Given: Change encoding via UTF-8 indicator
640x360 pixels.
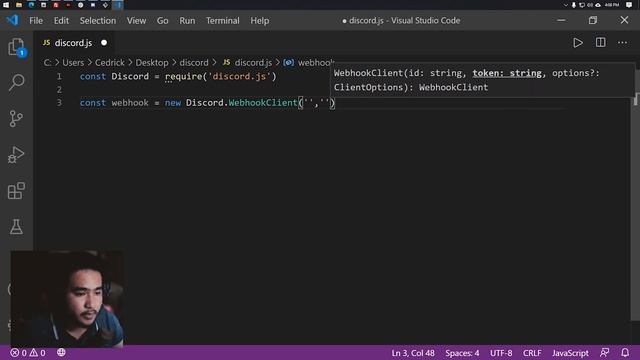Looking at the screenshot, I should [x=501, y=353].
